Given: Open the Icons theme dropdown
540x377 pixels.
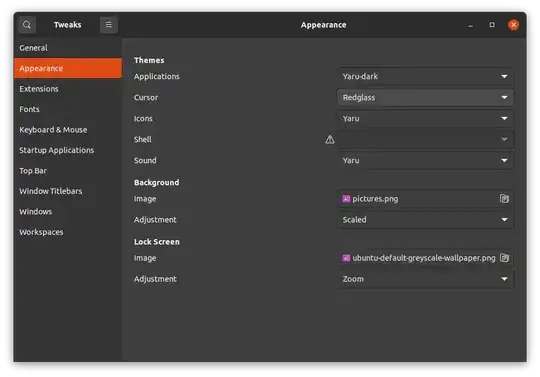Looking at the screenshot, I should tap(425, 118).
